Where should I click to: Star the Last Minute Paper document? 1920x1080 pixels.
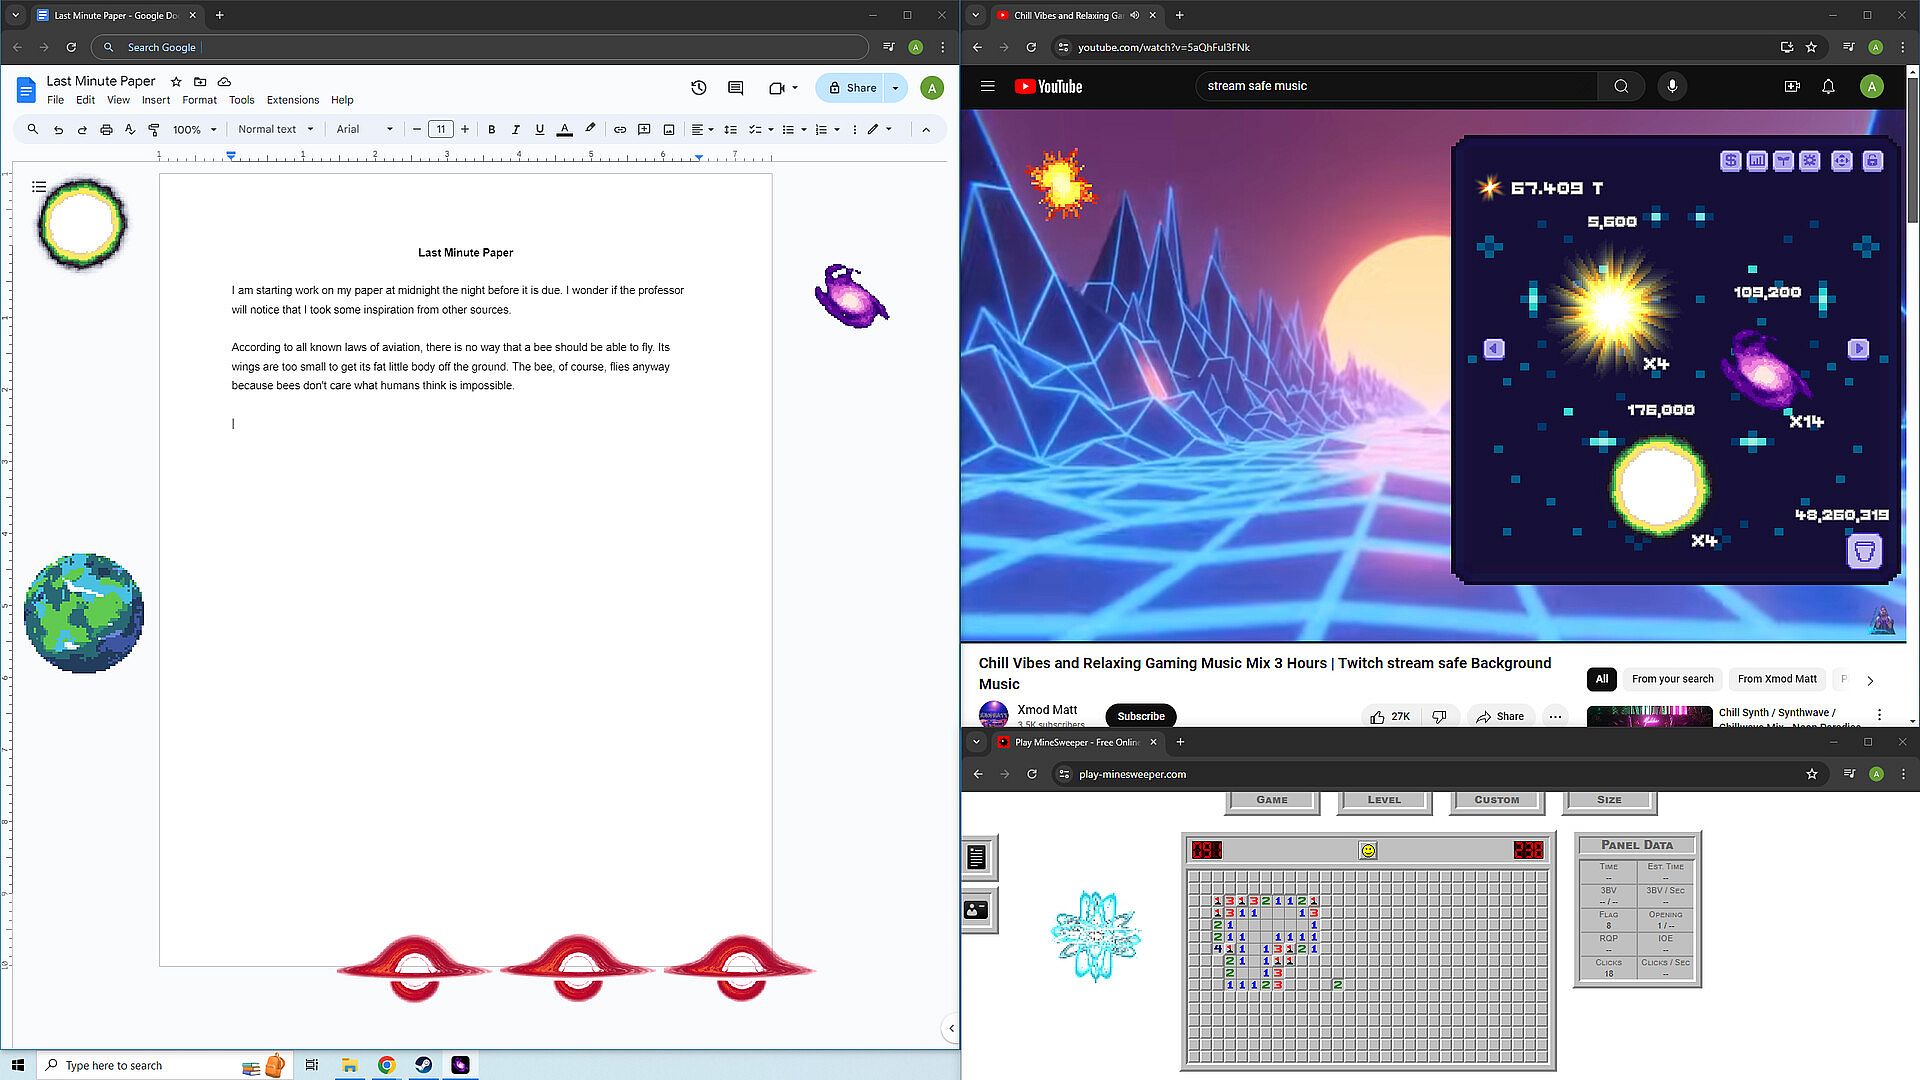coord(176,81)
